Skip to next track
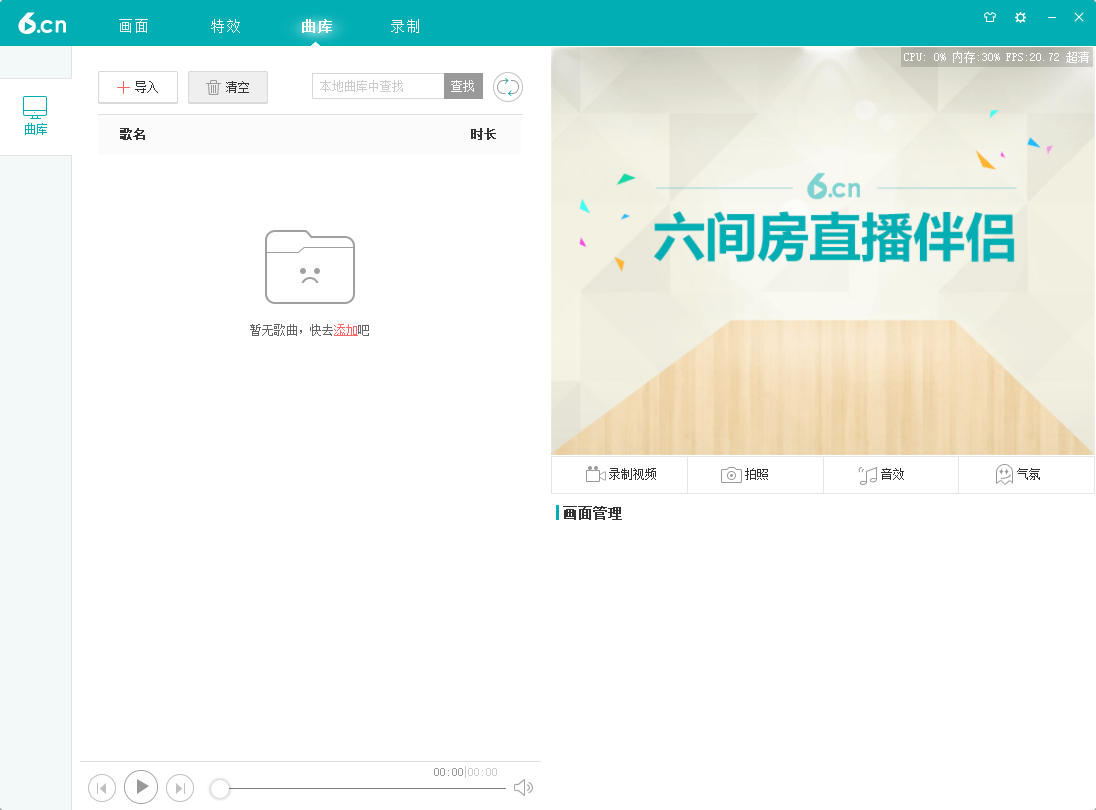This screenshot has width=1096, height=810. (180, 788)
